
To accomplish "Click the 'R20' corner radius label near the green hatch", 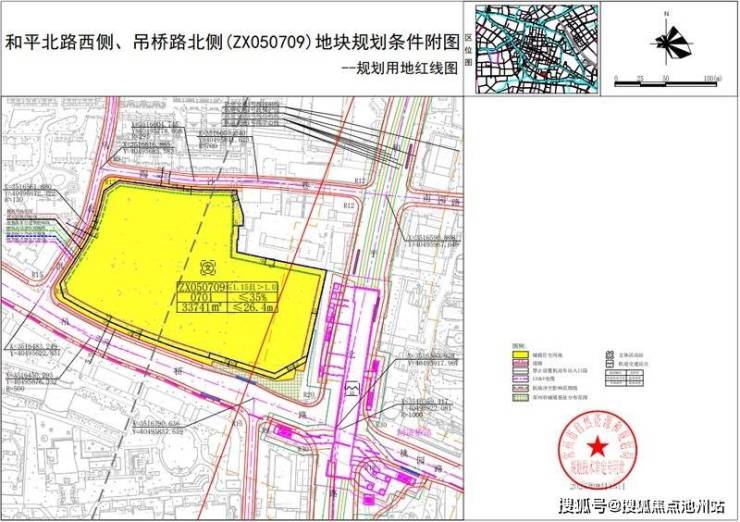I will (309, 395).
